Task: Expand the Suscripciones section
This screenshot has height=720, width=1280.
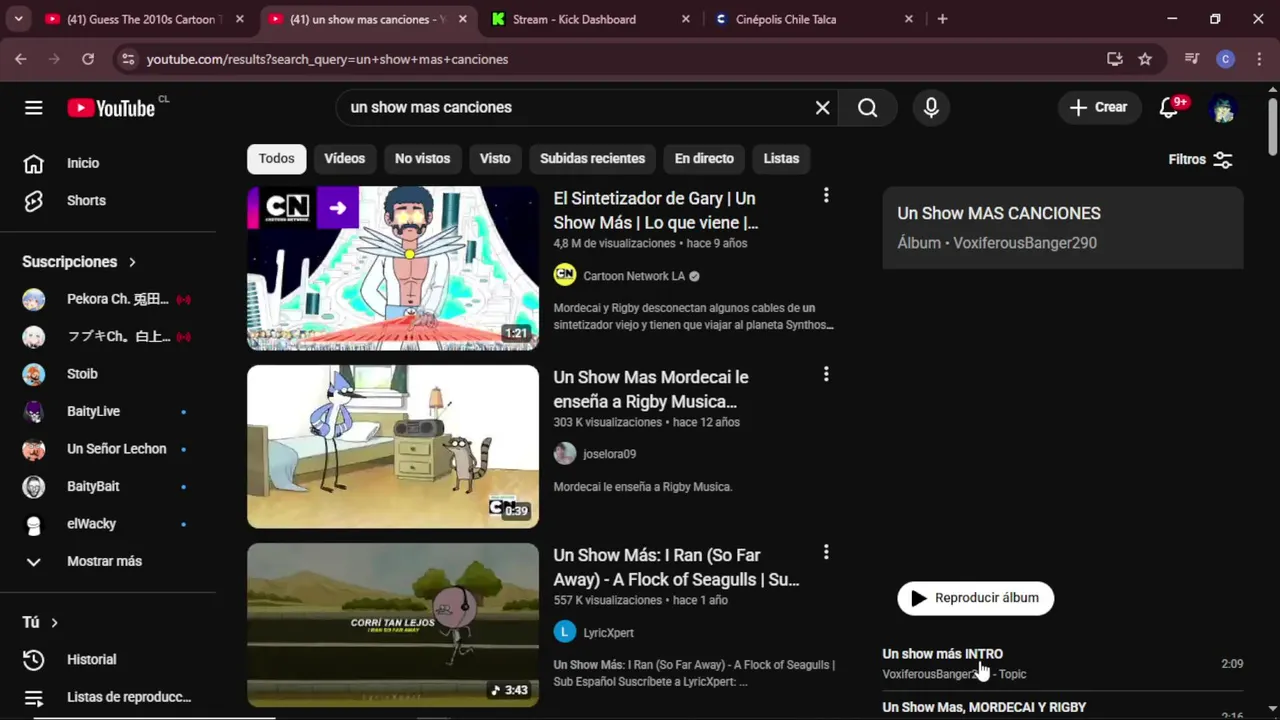Action: (79, 262)
